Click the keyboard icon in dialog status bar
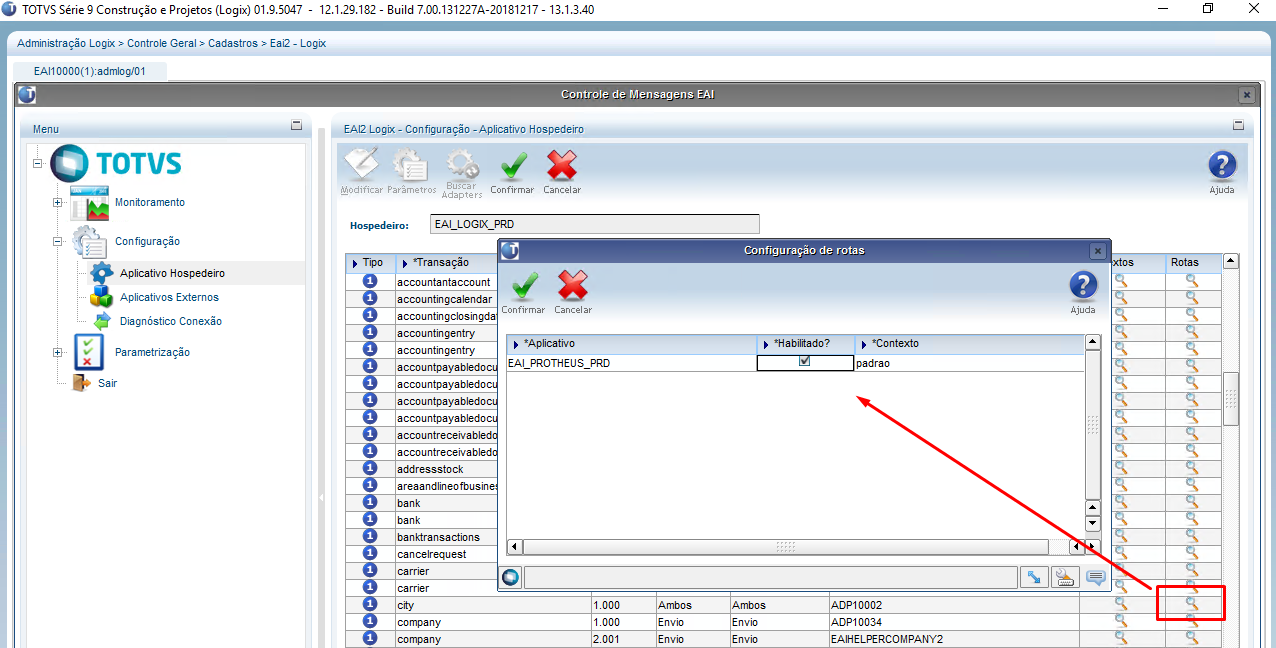 [x=1064, y=577]
